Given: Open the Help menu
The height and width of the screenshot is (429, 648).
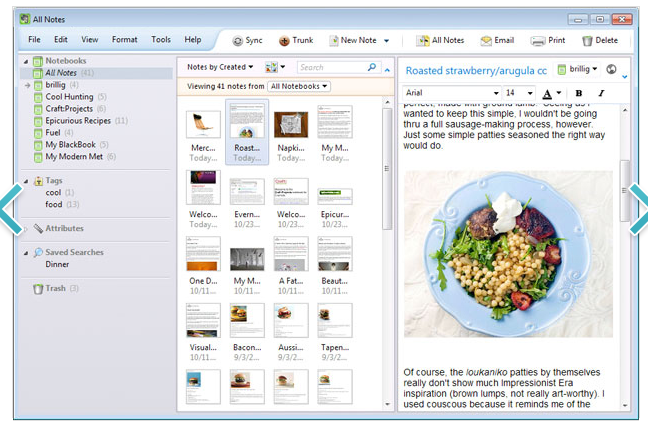Looking at the screenshot, I should coord(193,40).
